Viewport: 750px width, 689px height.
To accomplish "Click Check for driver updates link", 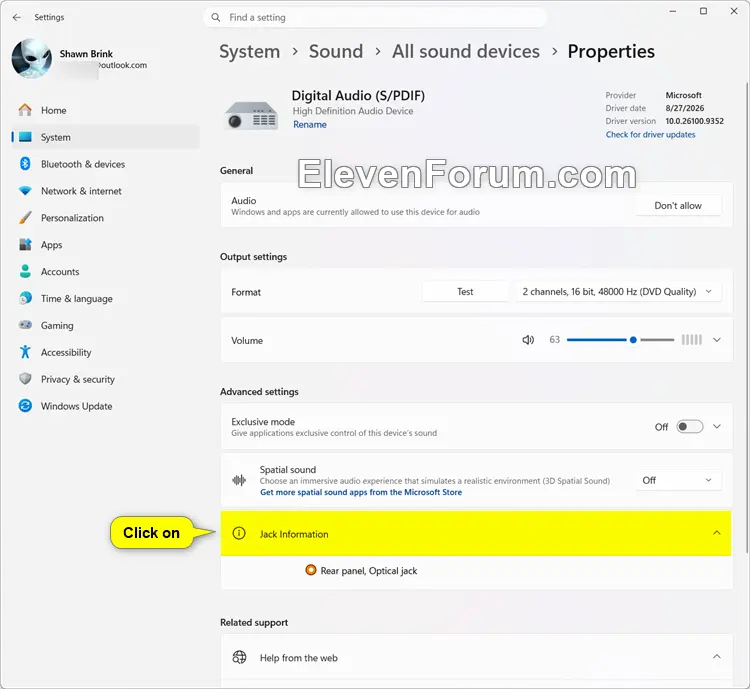I will [651, 134].
